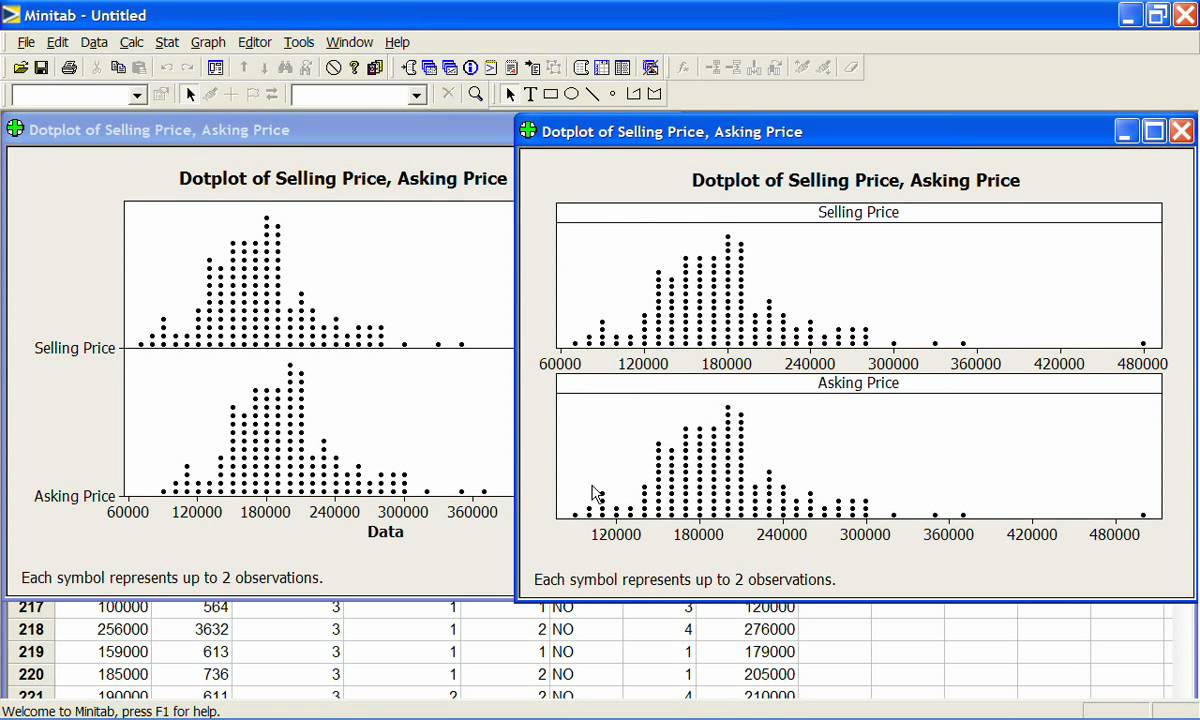Activate the graph editing Select pointer tool
Screen dimensions: 1200x720
click(x=191, y=94)
